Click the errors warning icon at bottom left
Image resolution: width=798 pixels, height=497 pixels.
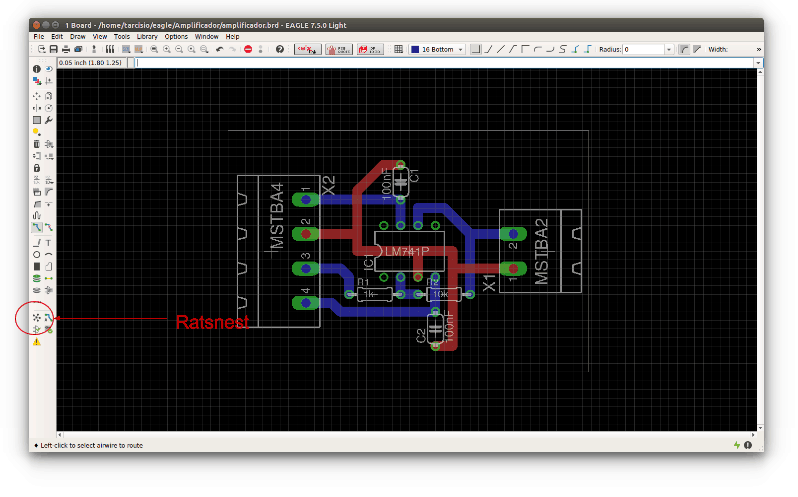37,341
